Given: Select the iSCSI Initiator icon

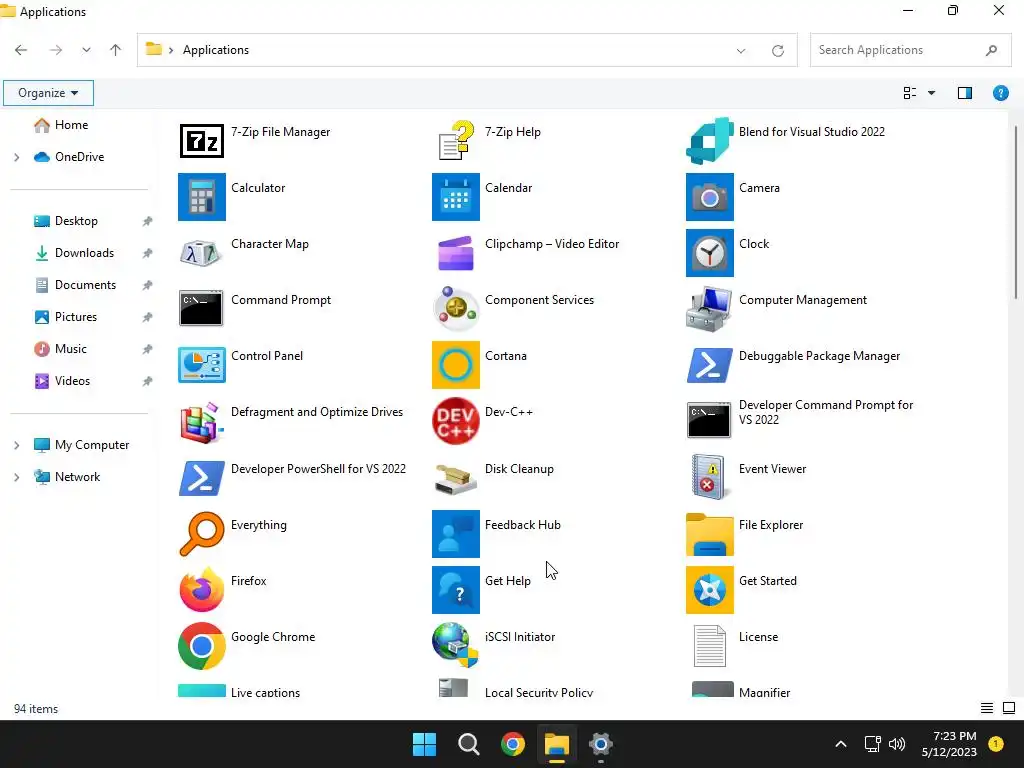Looking at the screenshot, I should [x=455, y=645].
